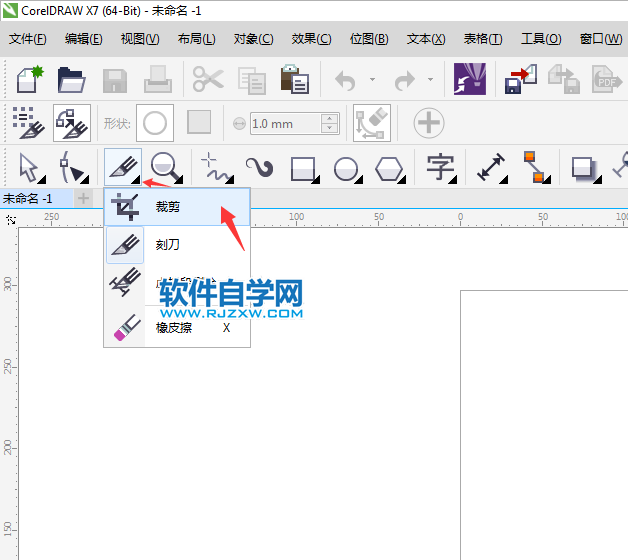Screen dimensions: 628x560
Task: Click the ruler origin corner icon
Action: pos(10,219)
